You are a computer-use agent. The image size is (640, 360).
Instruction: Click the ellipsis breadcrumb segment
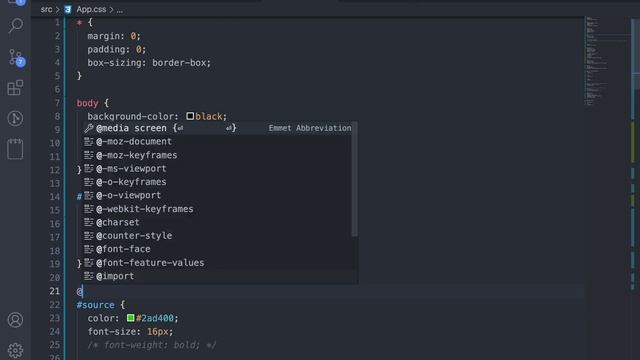(x=120, y=10)
